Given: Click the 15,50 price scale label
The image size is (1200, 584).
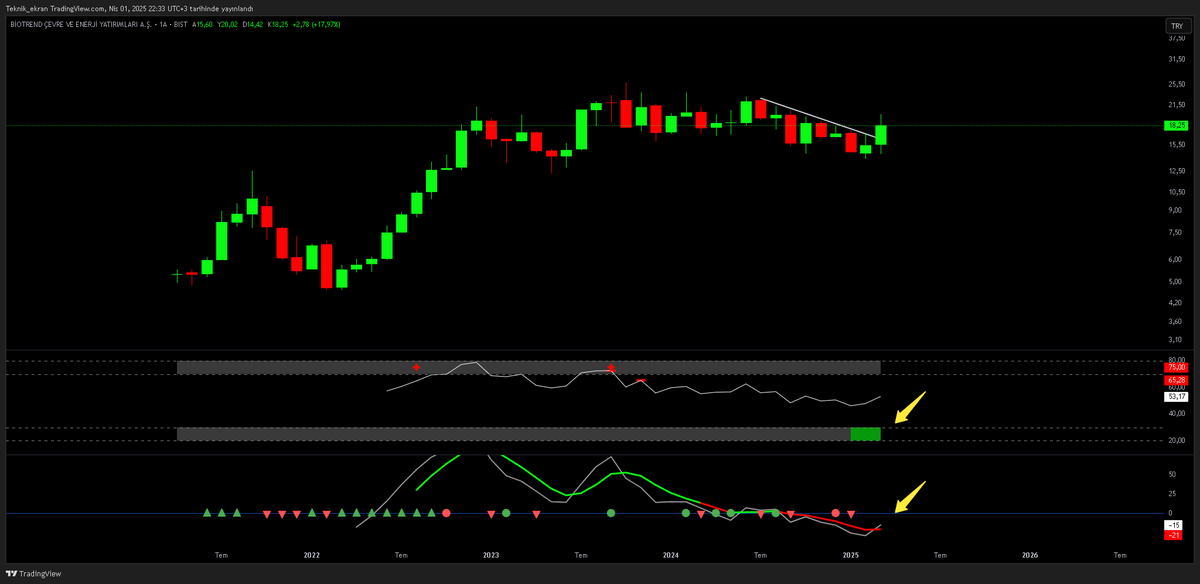Looking at the screenshot, I should pos(1176,145).
